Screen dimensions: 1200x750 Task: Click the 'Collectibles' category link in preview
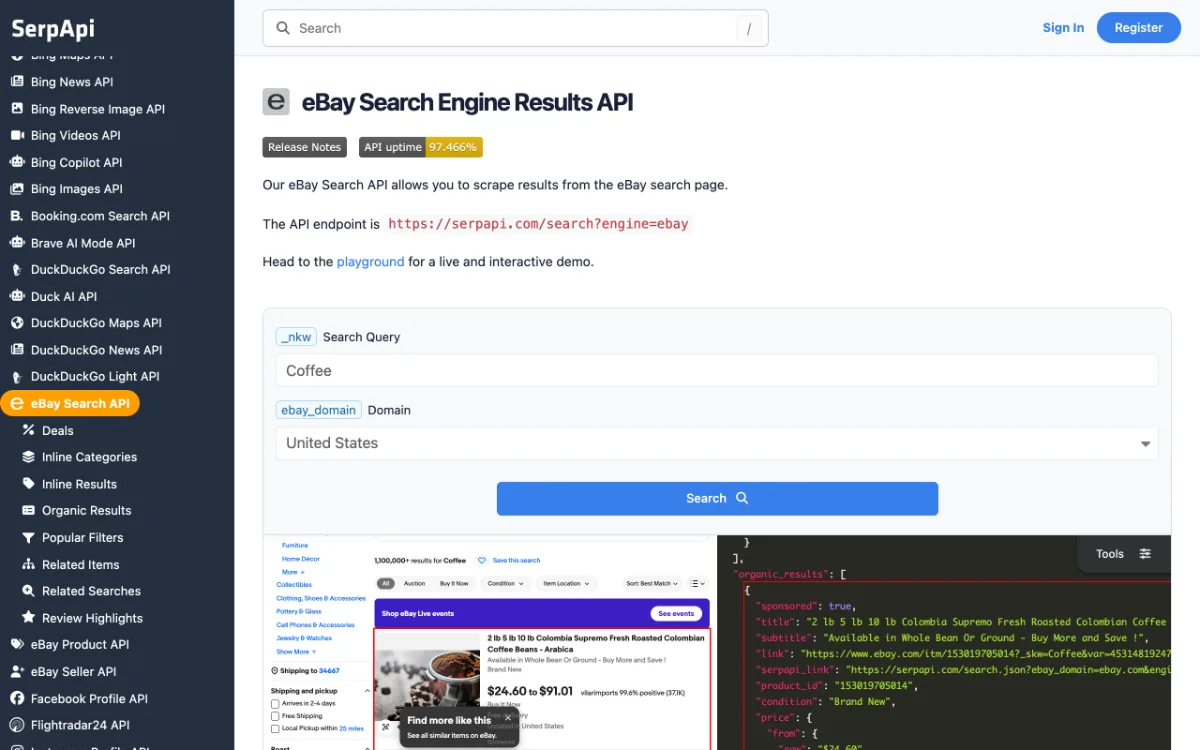(294, 585)
